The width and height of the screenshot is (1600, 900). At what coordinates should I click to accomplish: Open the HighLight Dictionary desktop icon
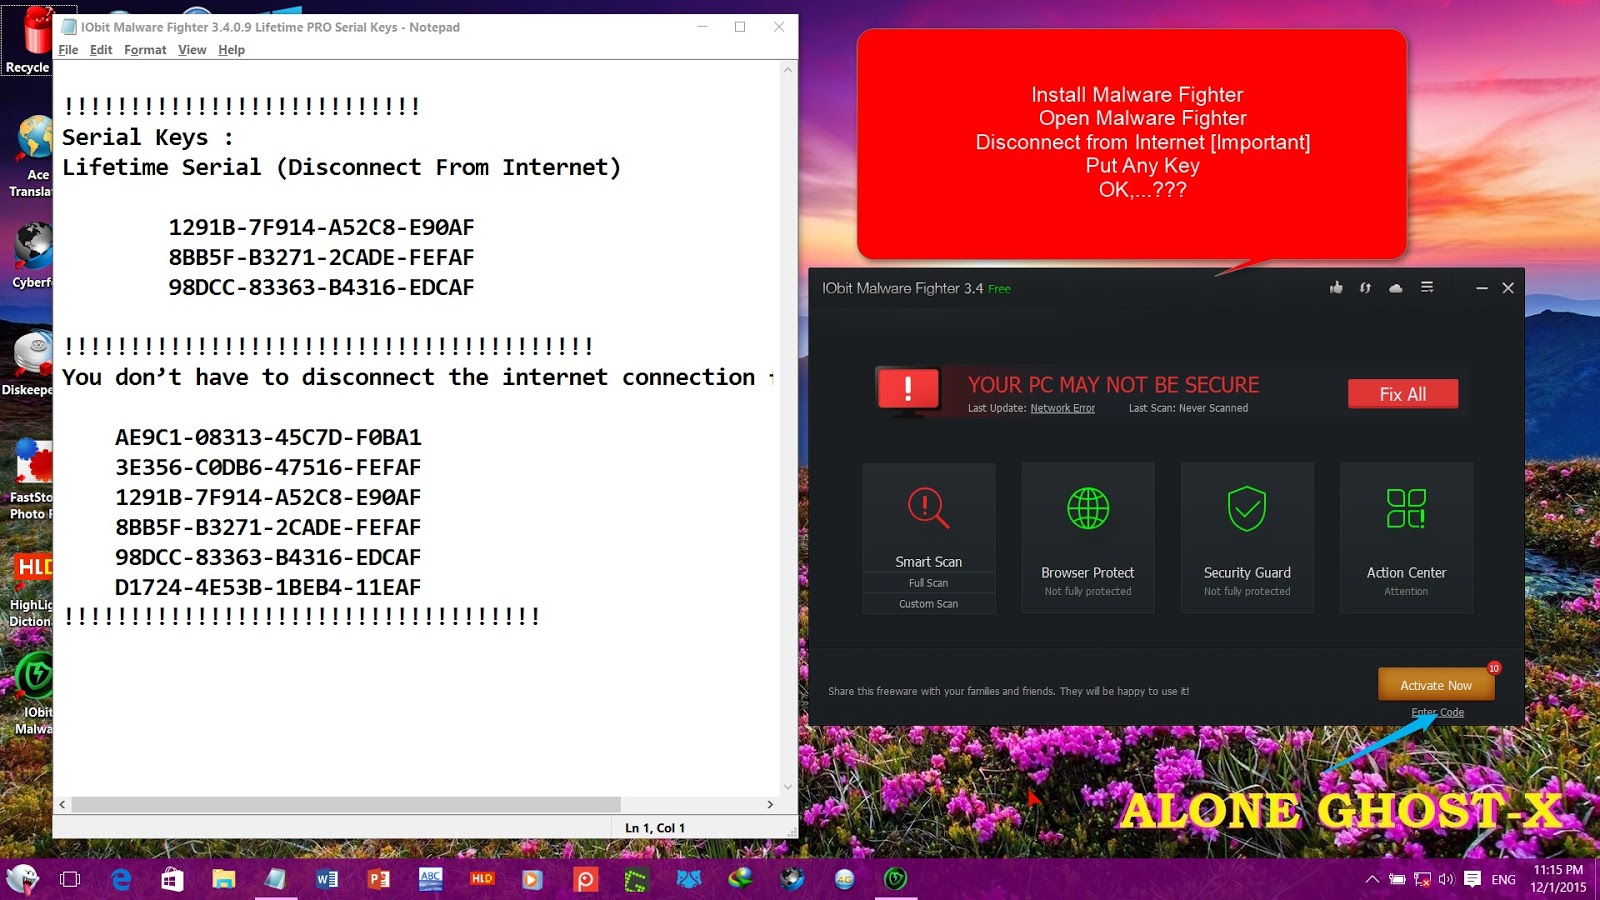pyautogui.click(x=30, y=590)
